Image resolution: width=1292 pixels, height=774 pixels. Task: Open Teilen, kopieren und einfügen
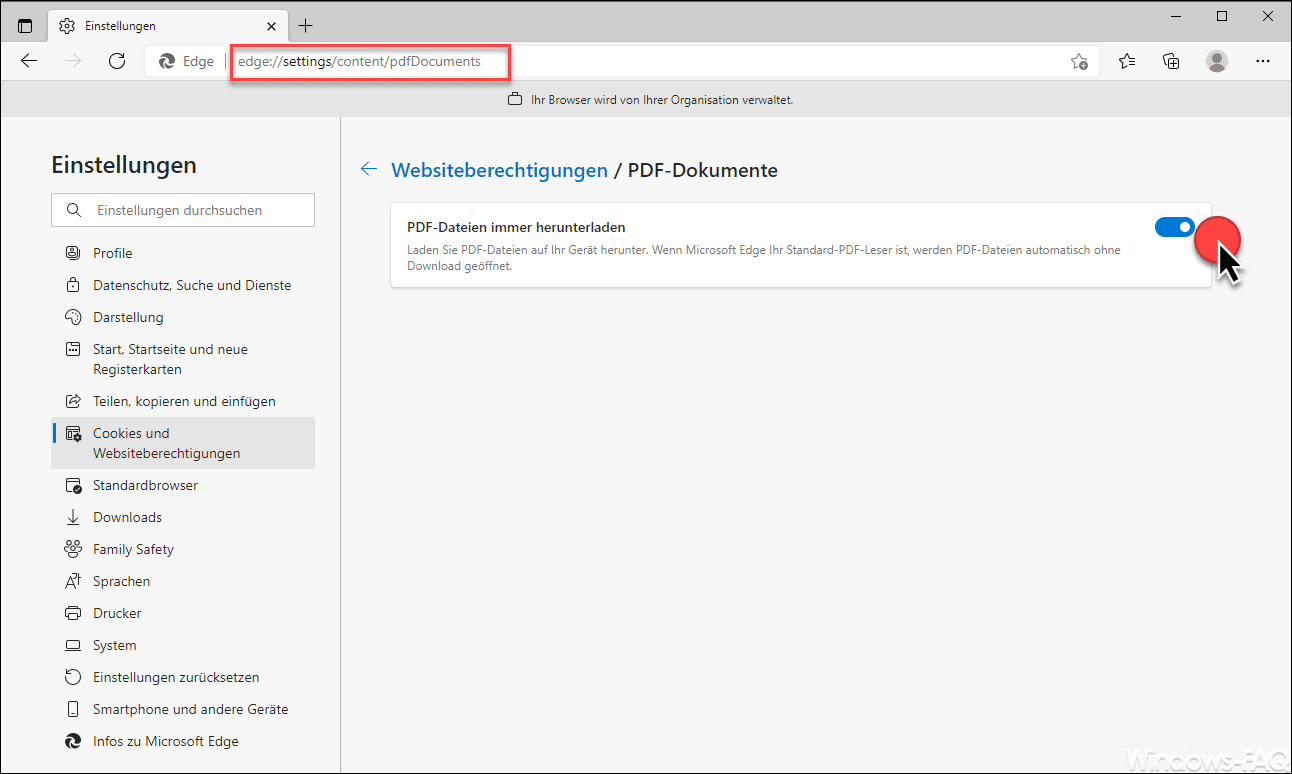[x=183, y=401]
